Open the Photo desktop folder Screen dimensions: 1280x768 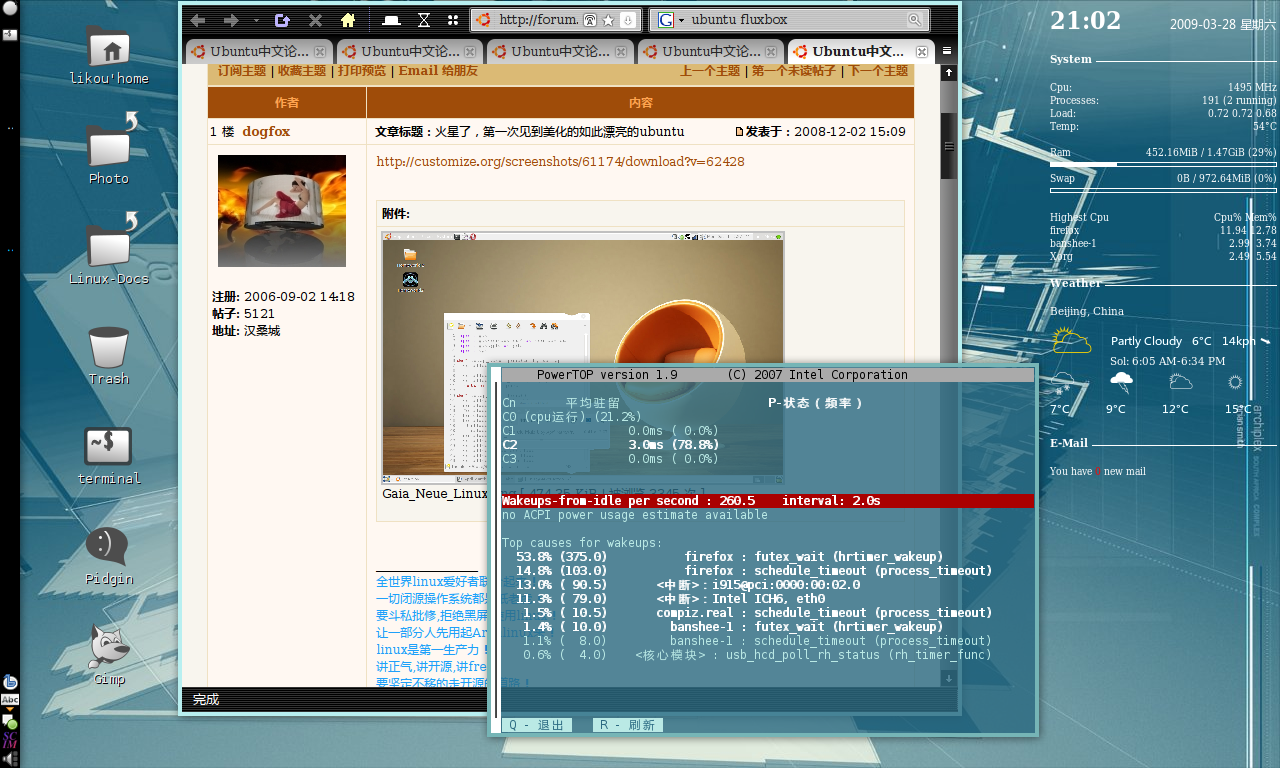pyautogui.click(x=109, y=150)
